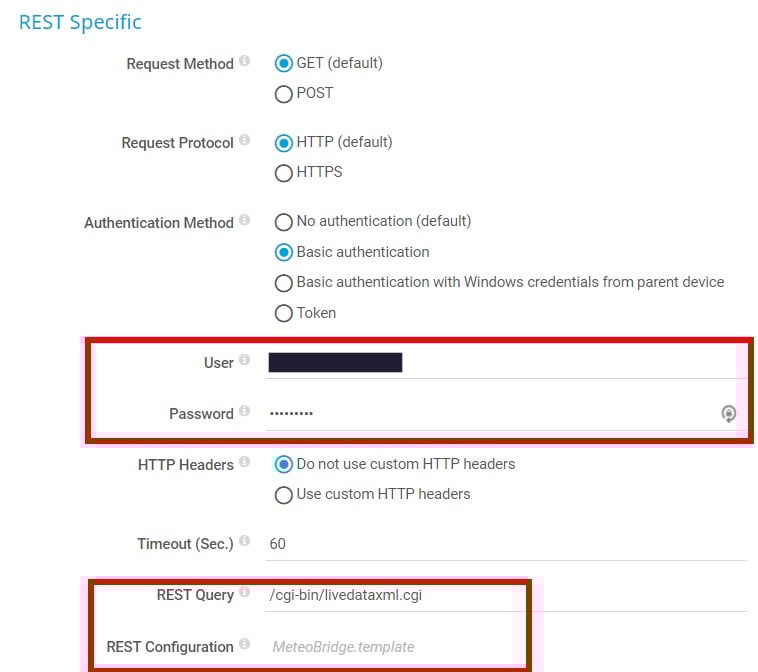Image resolution: width=758 pixels, height=672 pixels.
Task: Select Token authentication method
Action: click(x=283, y=313)
